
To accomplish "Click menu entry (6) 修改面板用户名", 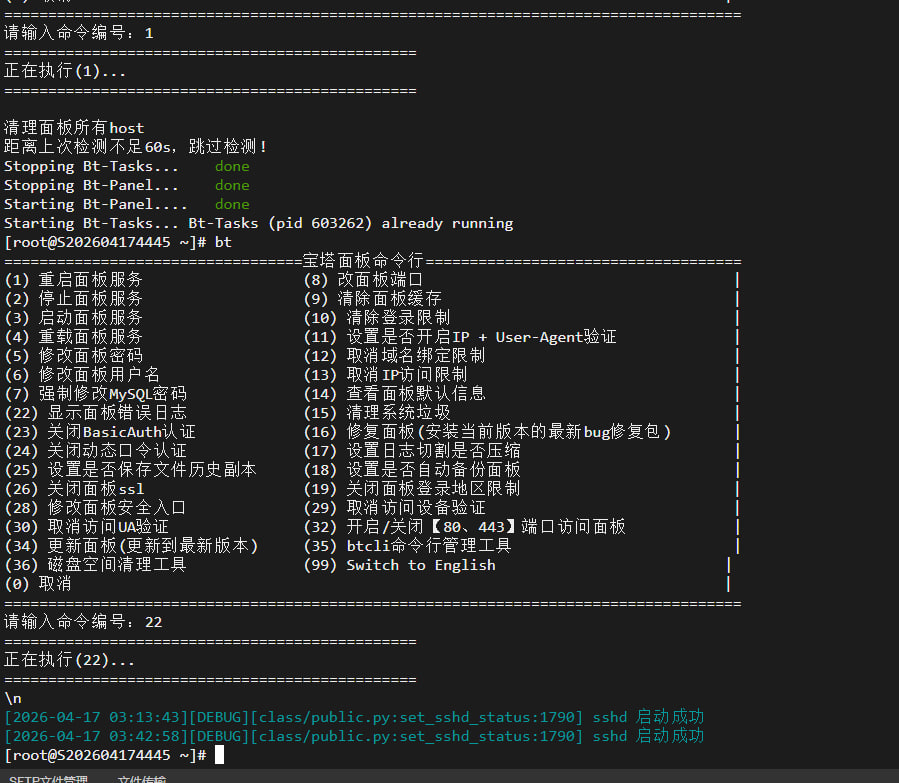I will [x=82, y=374].
